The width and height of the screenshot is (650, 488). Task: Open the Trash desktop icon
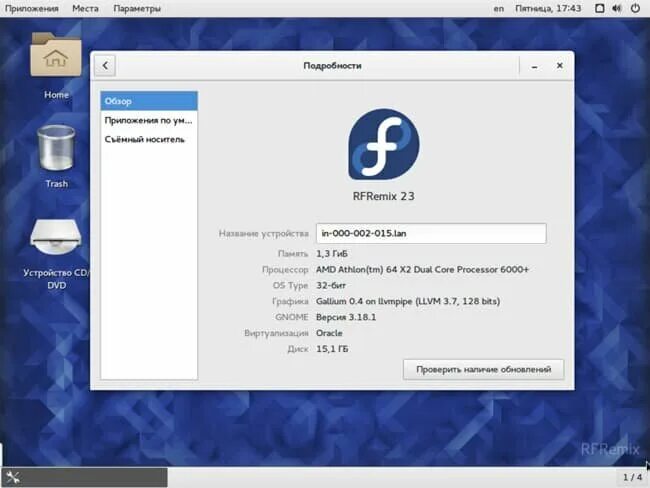pyautogui.click(x=56, y=147)
